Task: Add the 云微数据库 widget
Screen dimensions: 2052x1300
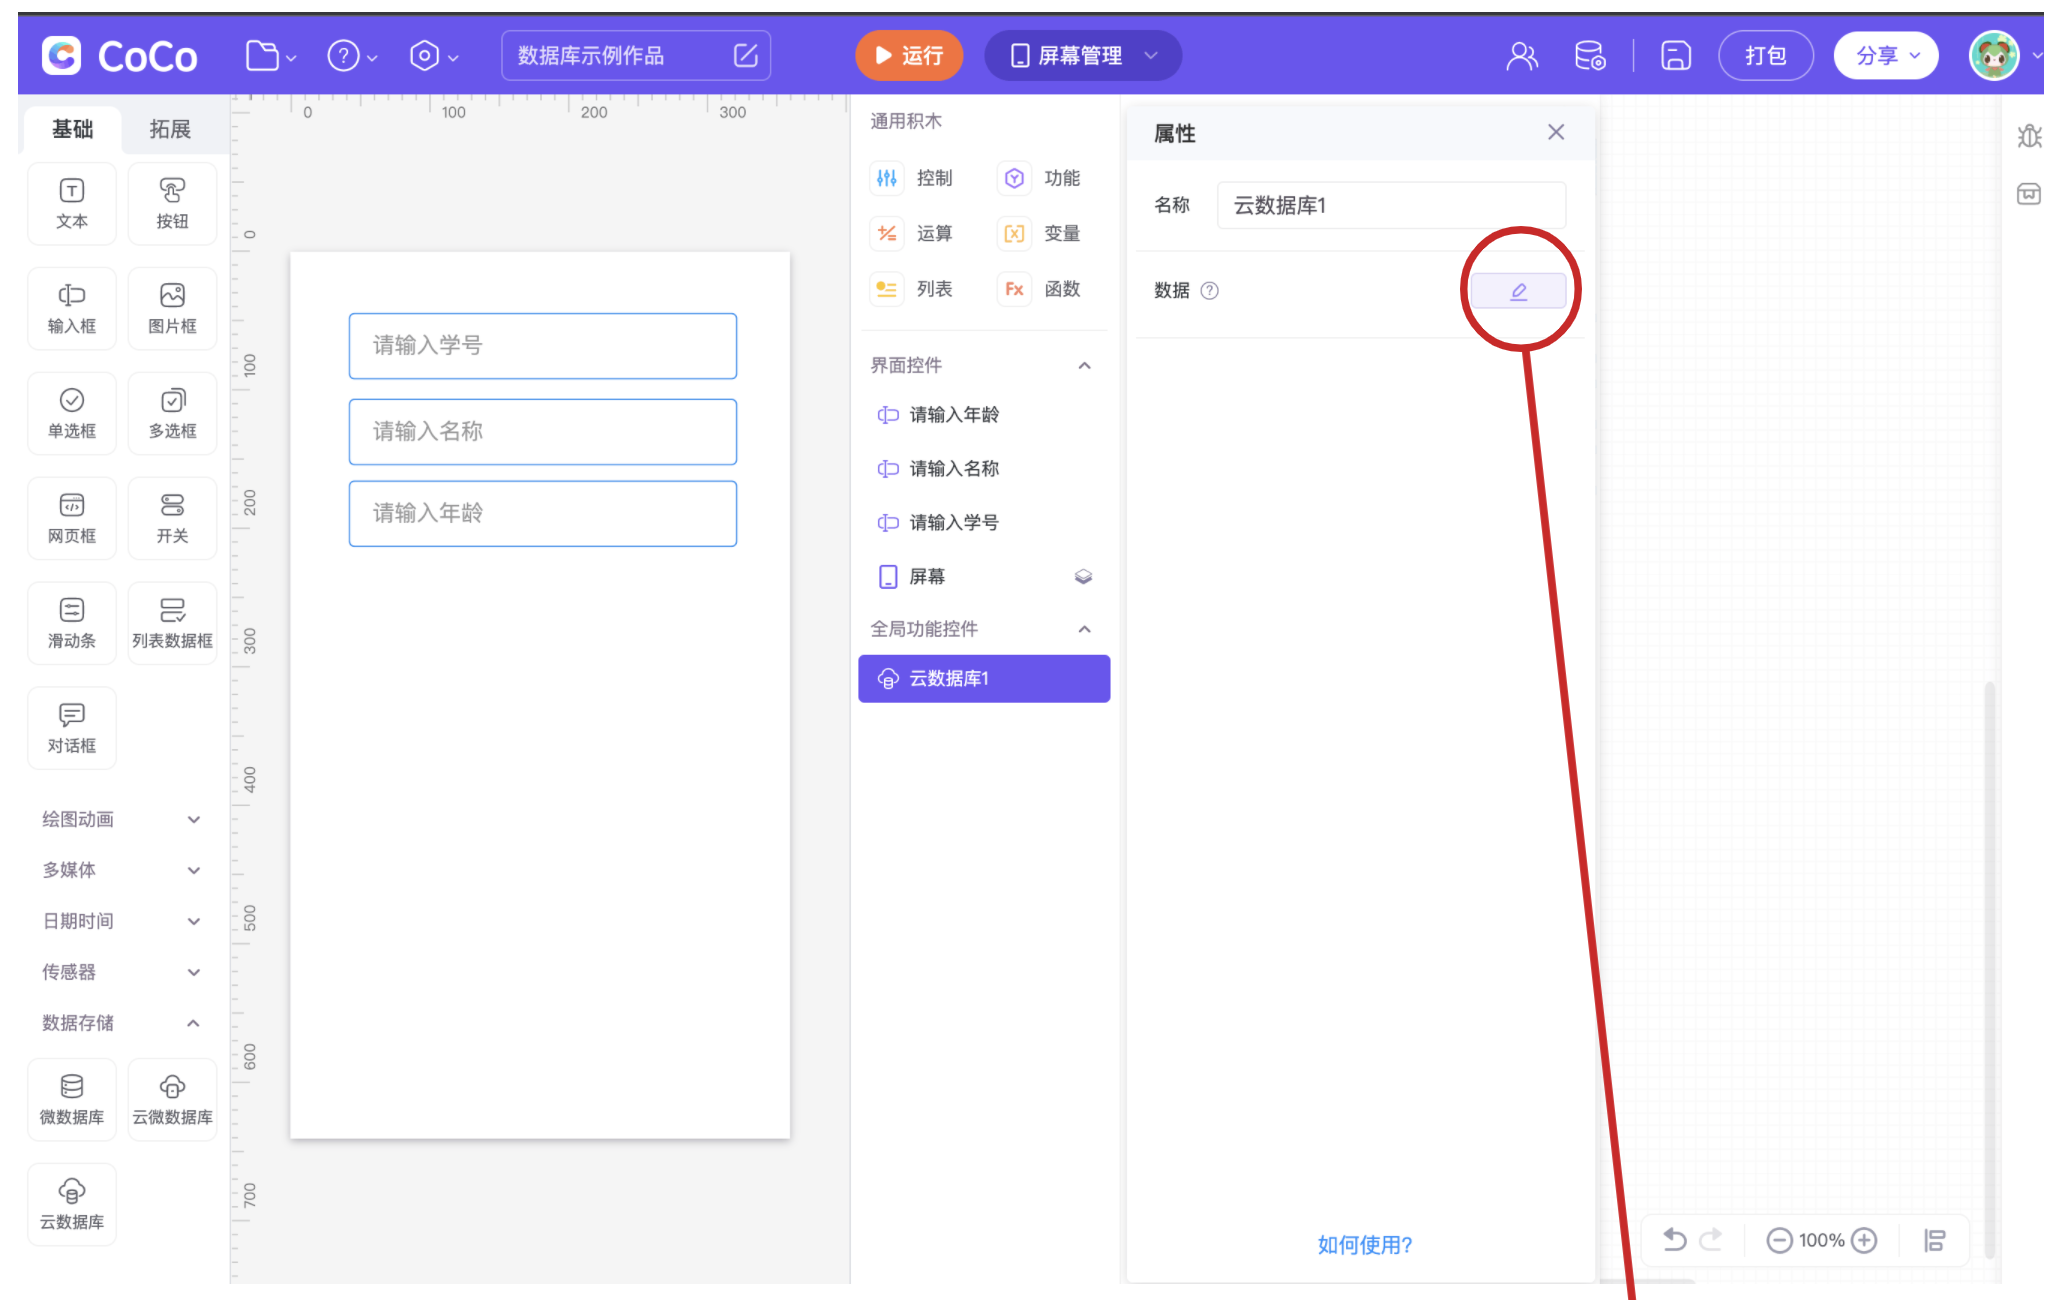Action: coord(172,1098)
